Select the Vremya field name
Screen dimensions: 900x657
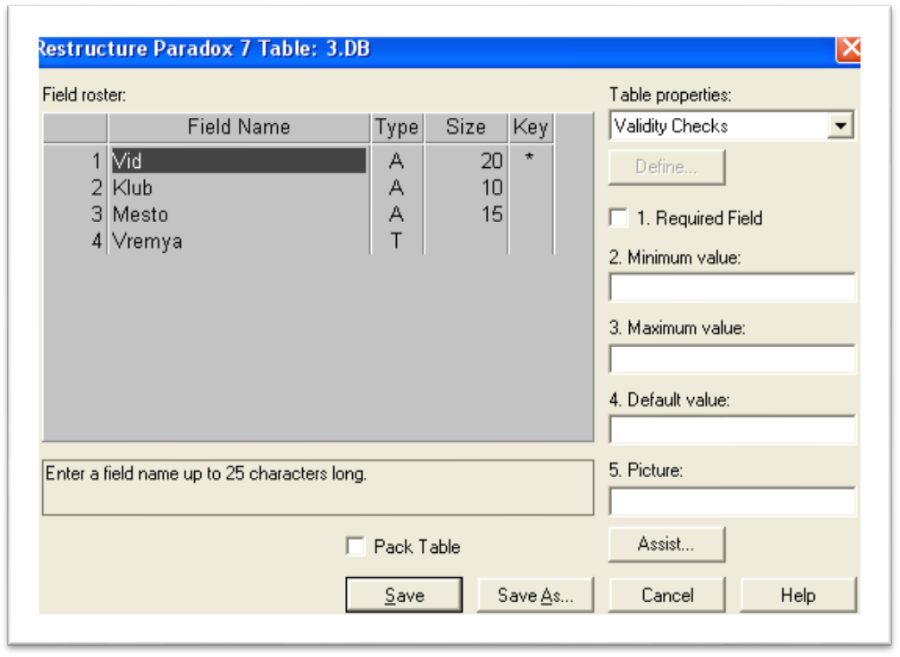coord(239,241)
